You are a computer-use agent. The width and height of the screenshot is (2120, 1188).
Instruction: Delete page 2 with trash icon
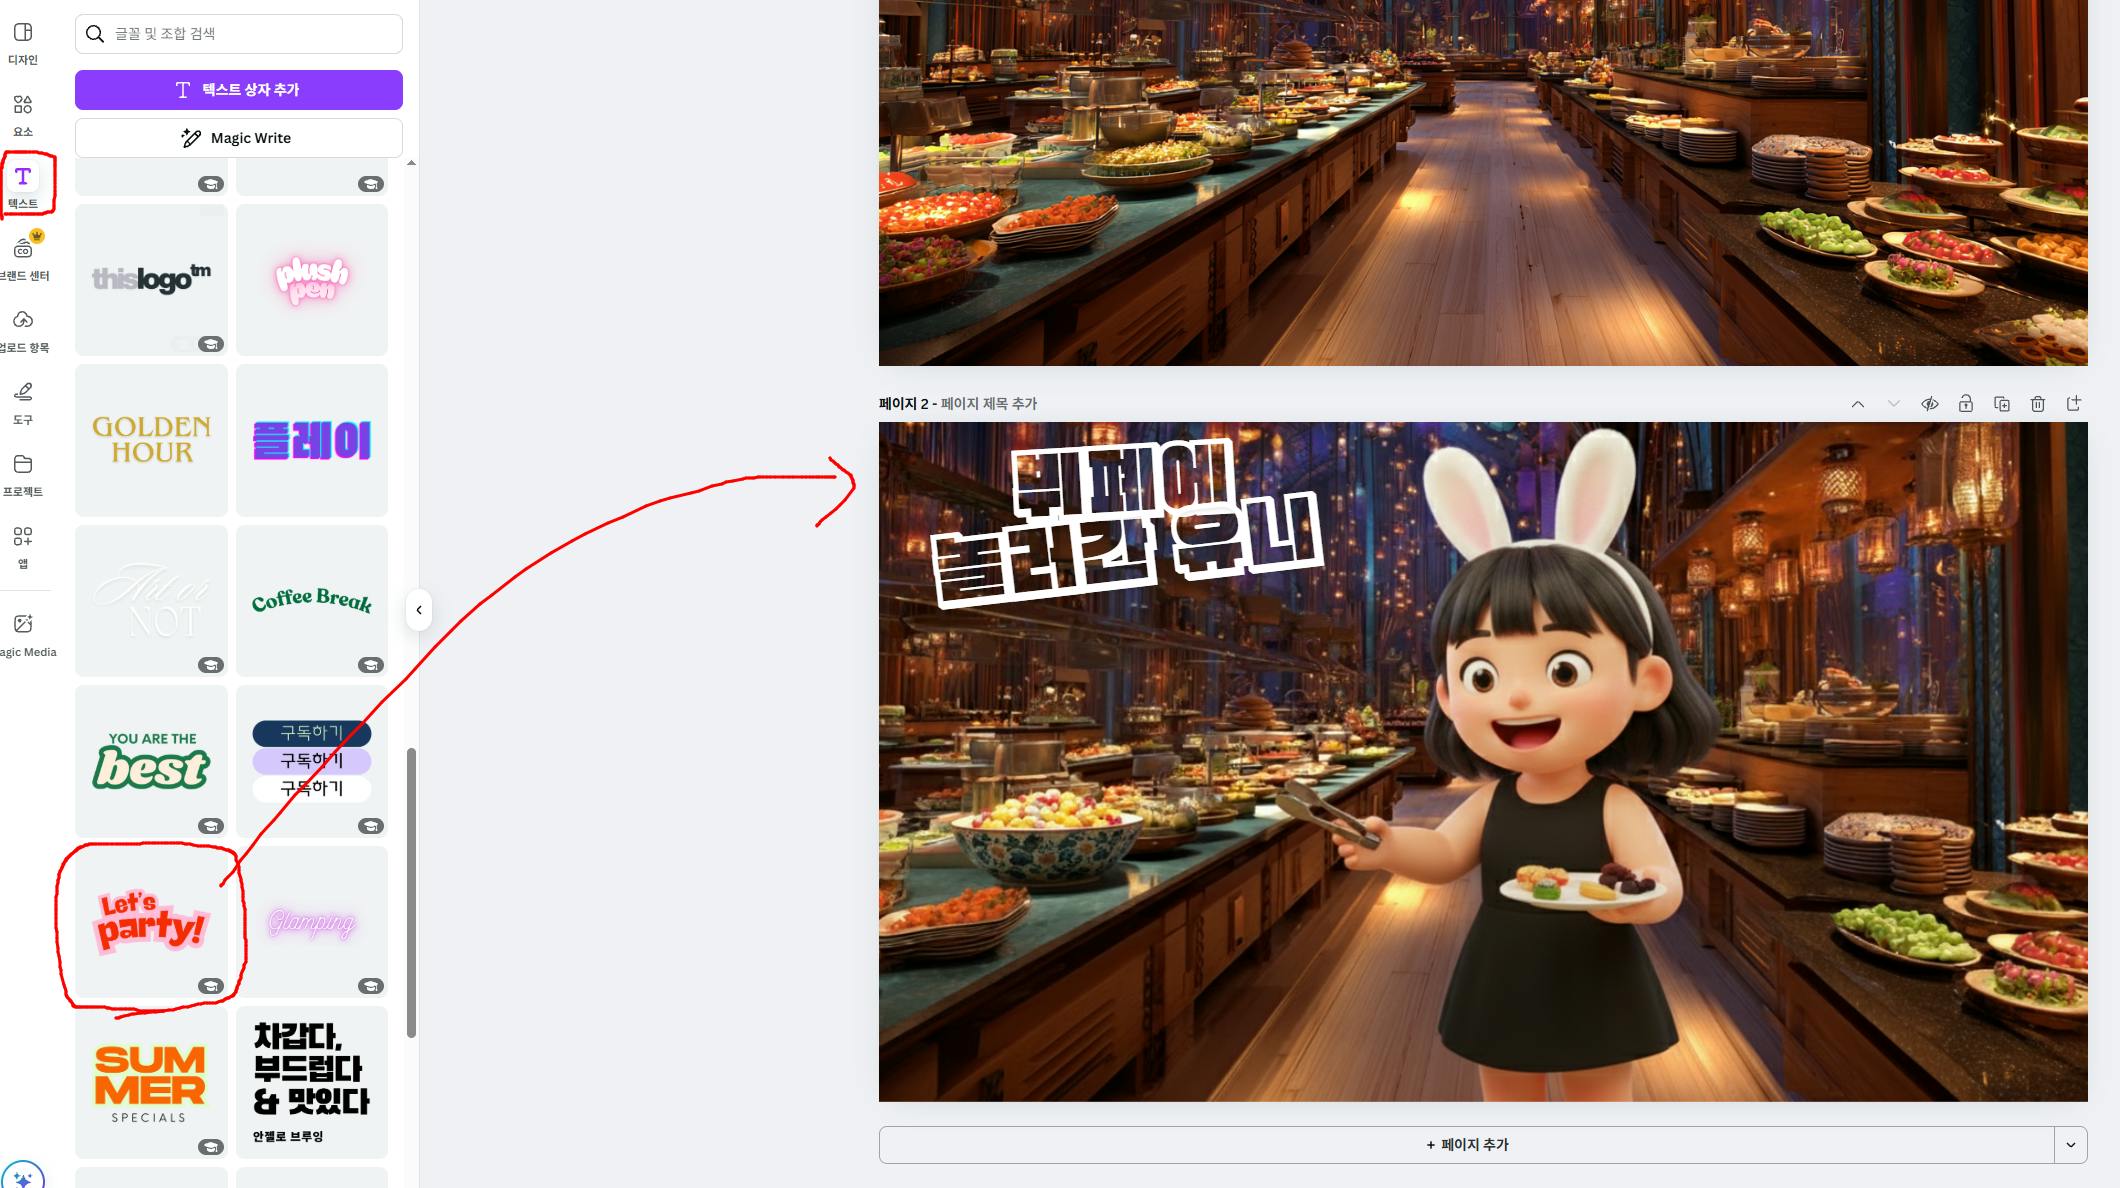coord(2038,404)
